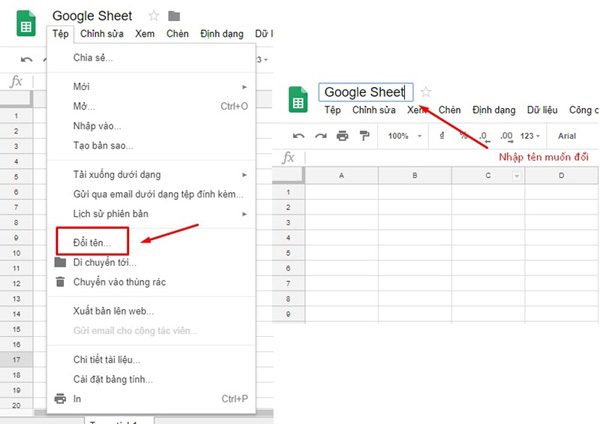Viewport: 600px width, 424px height.
Task: Choose Chia sẻ... from the menu
Action: point(152,58)
